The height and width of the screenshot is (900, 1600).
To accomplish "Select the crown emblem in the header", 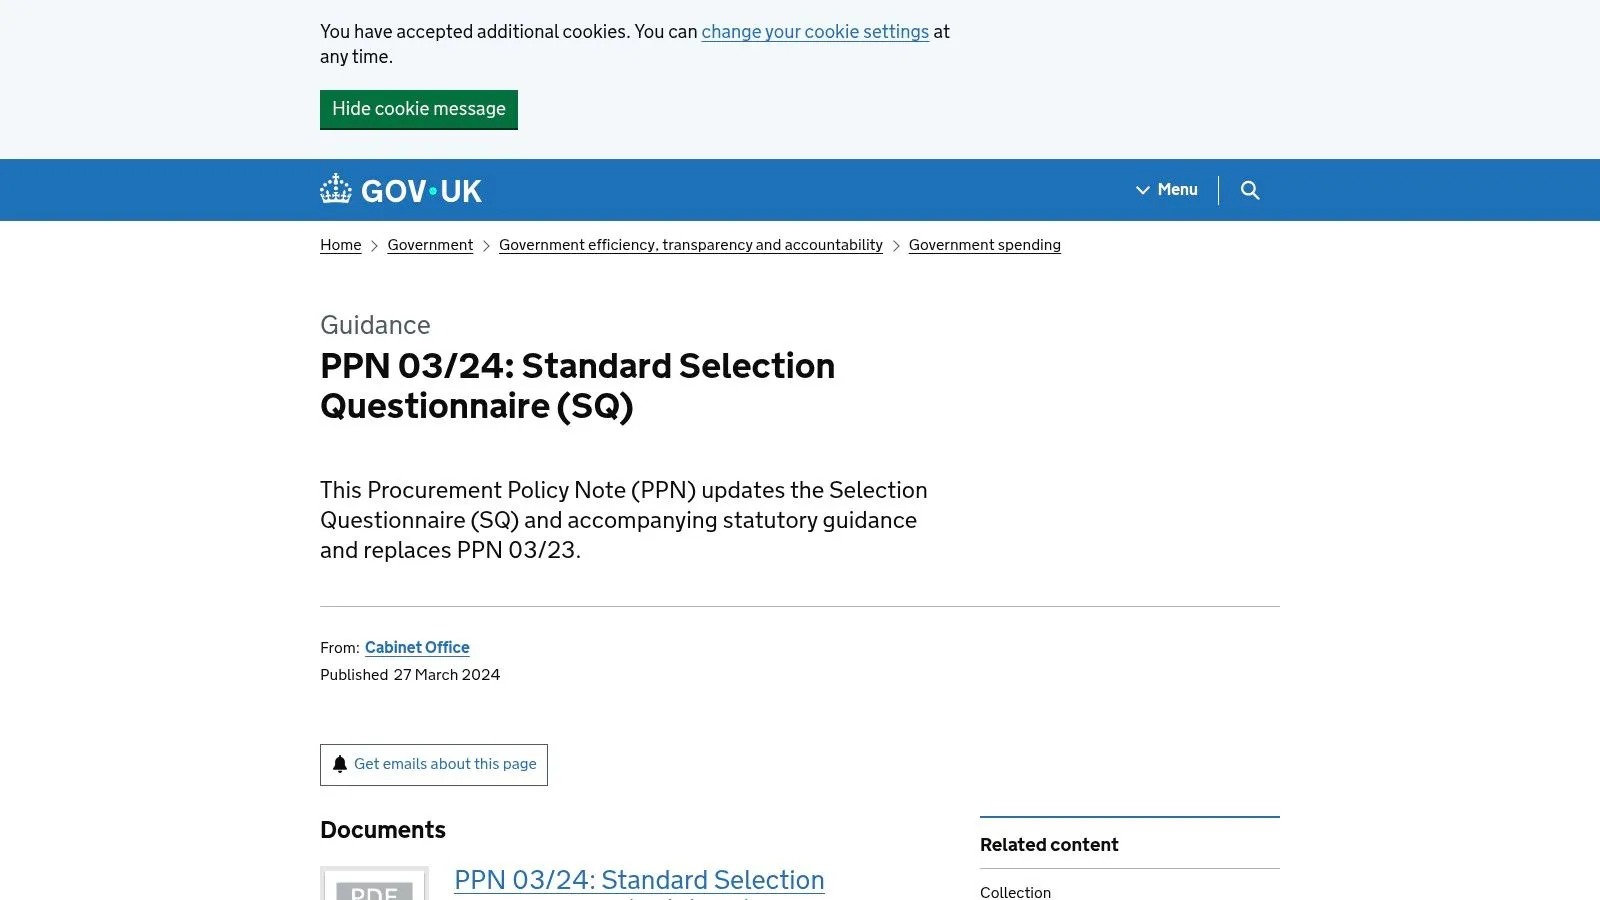I will point(335,186).
